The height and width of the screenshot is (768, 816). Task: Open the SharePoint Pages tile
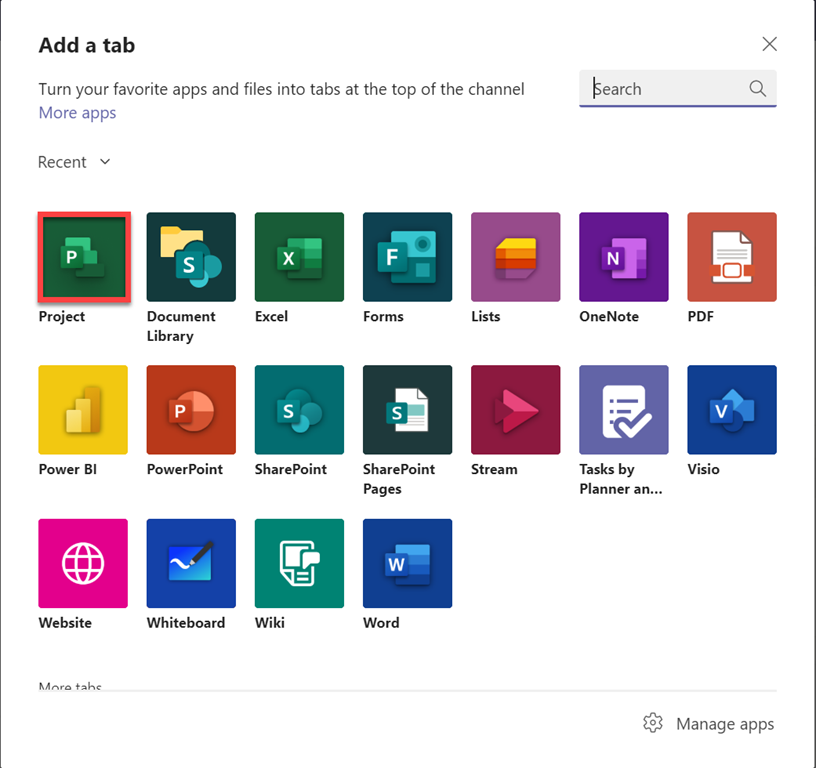(x=407, y=410)
